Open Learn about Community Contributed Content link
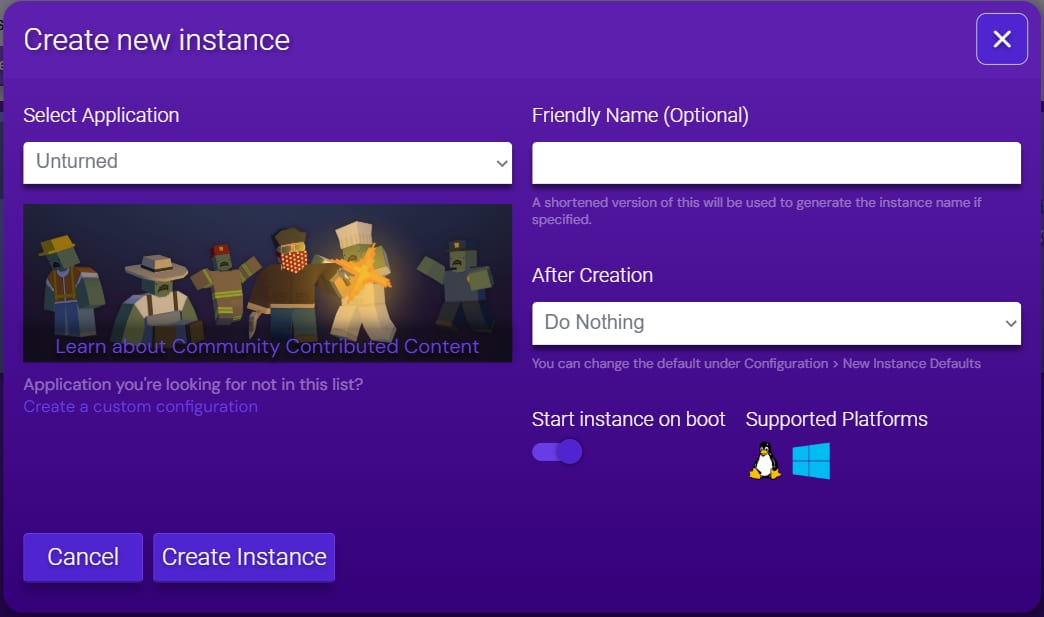 pos(267,347)
